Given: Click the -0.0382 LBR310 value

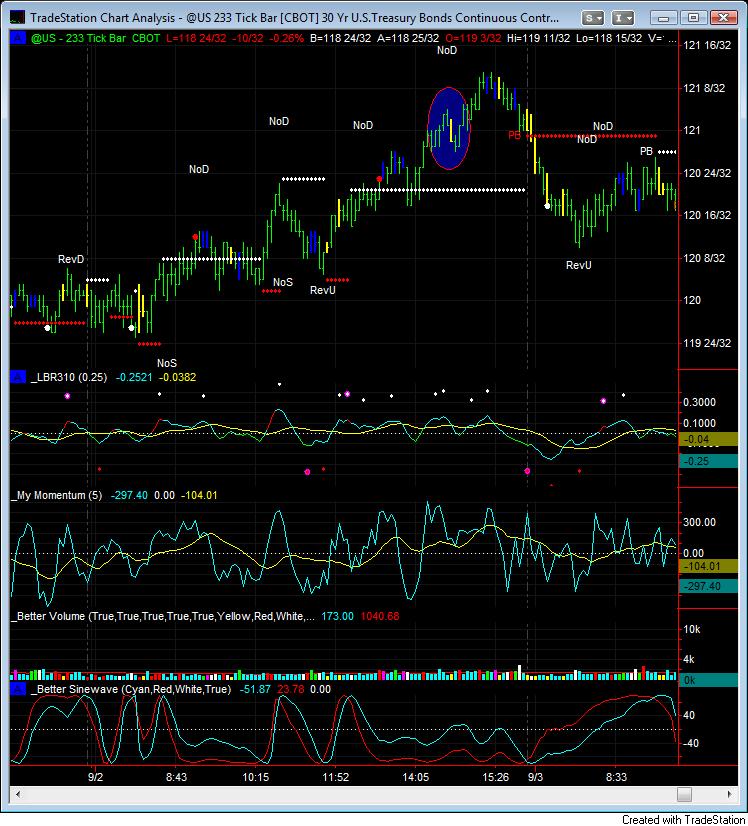Looking at the screenshot, I should [x=178, y=377].
